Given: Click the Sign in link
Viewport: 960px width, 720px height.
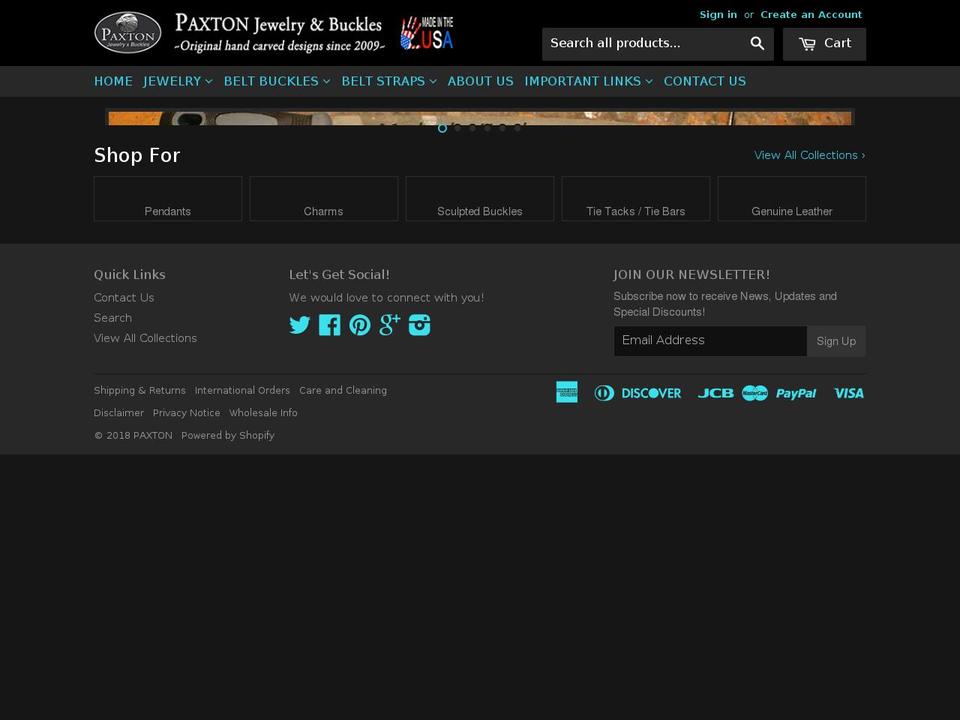Looking at the screenshot, I should tap(718, 15).
